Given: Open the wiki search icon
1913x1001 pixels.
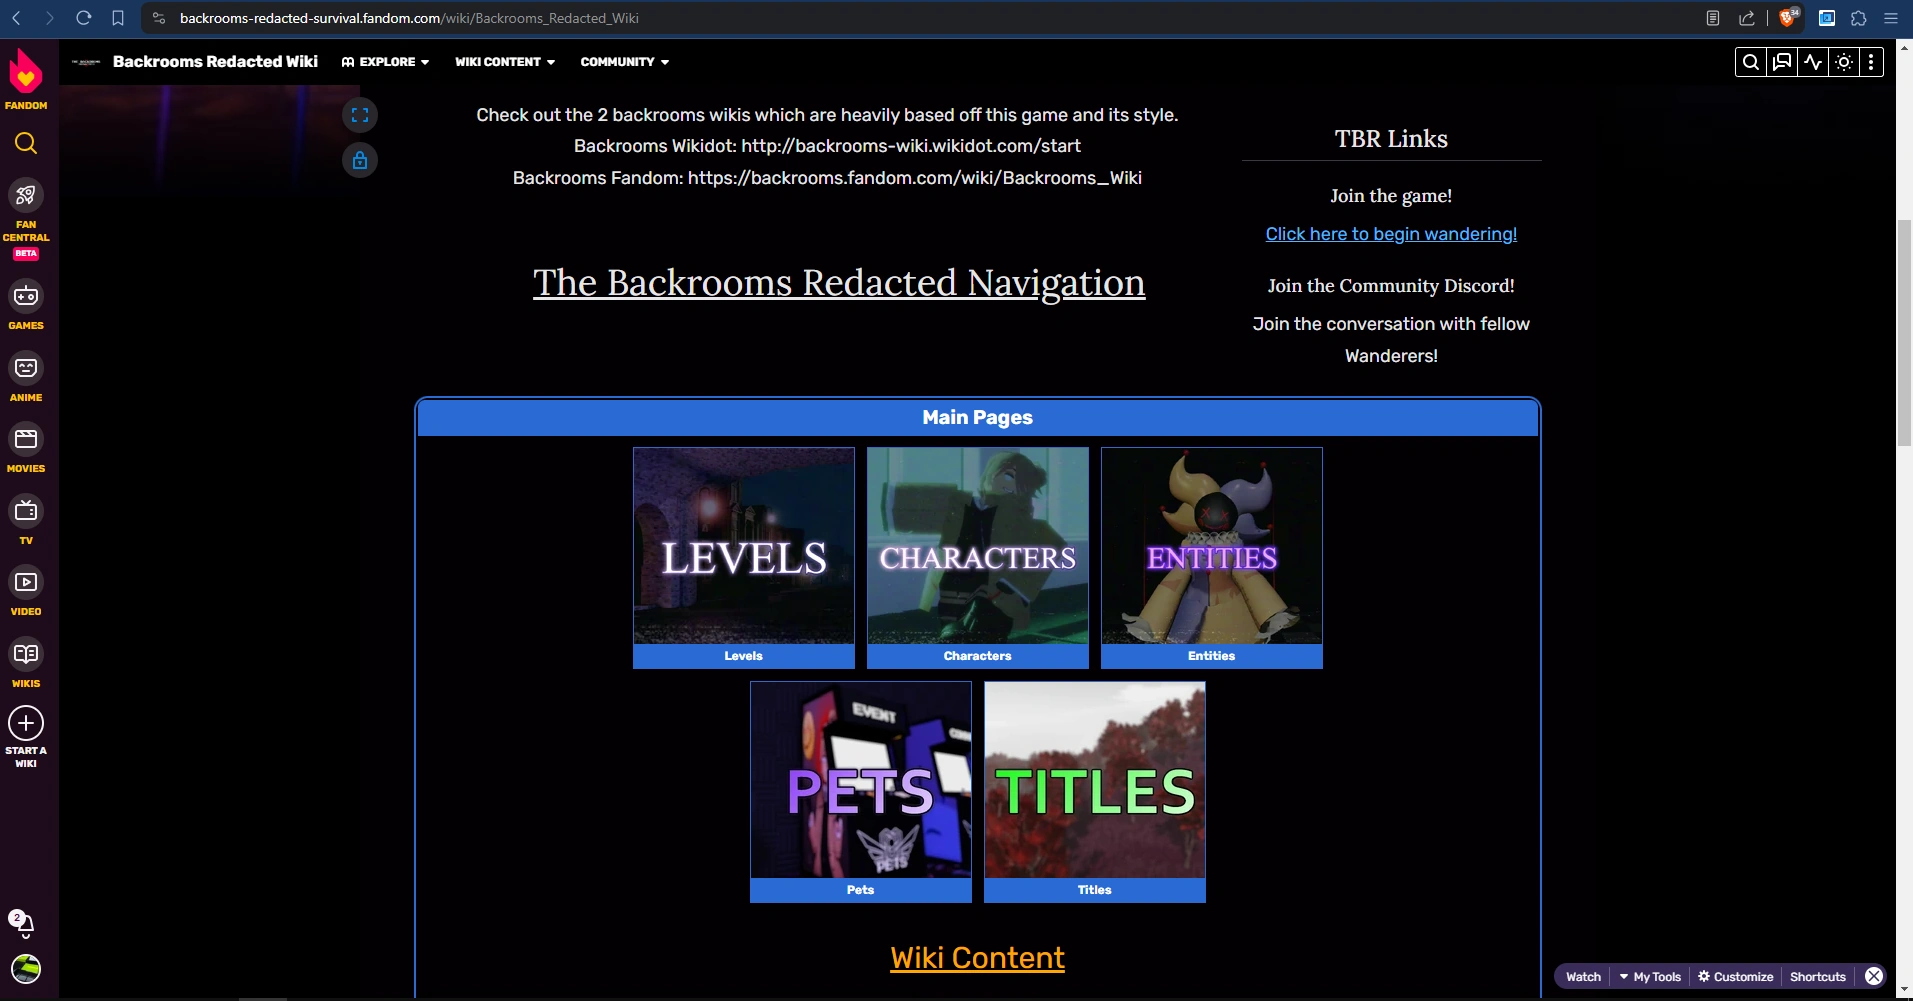Looking at the screenshot, I should (1751, 61).
